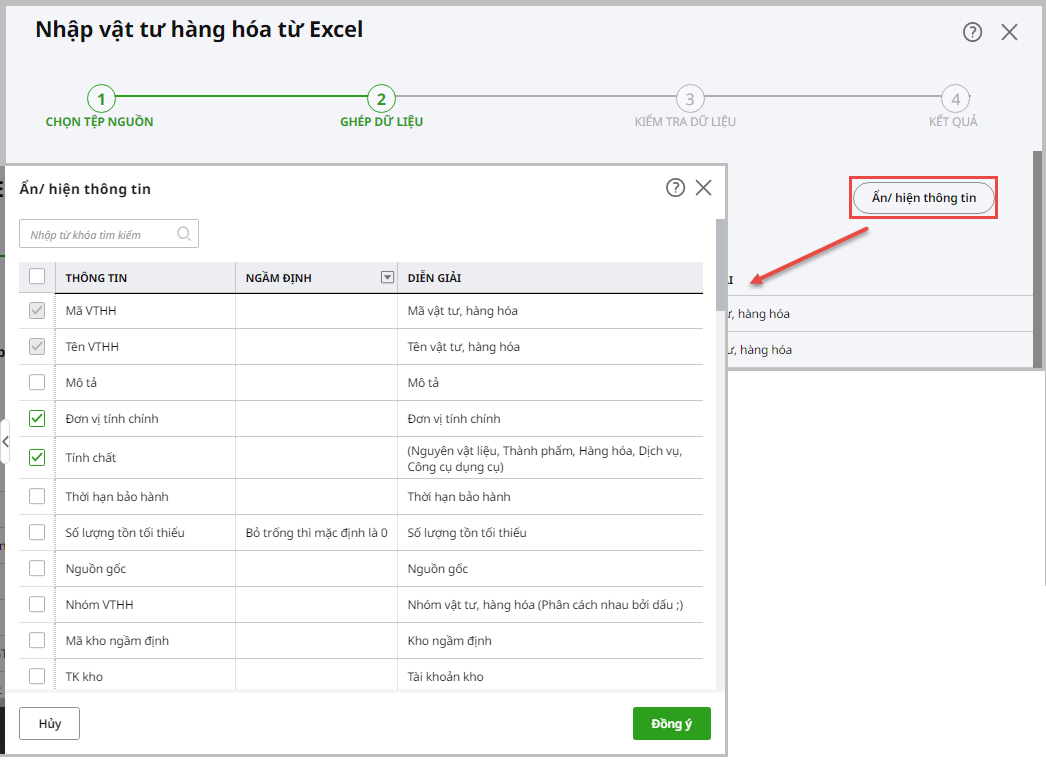This screenshot has height=760, width=1046.
Task: Uncheck the Tính chất checkbox
Action: click(x=37, y=457)
